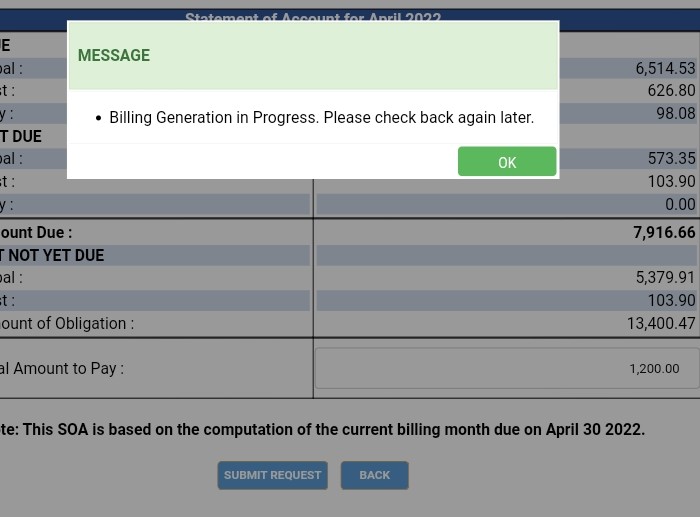Screen dimensions: 700x517
Task: Click the 5,379.91 amount value
Action: coord(665,277)
